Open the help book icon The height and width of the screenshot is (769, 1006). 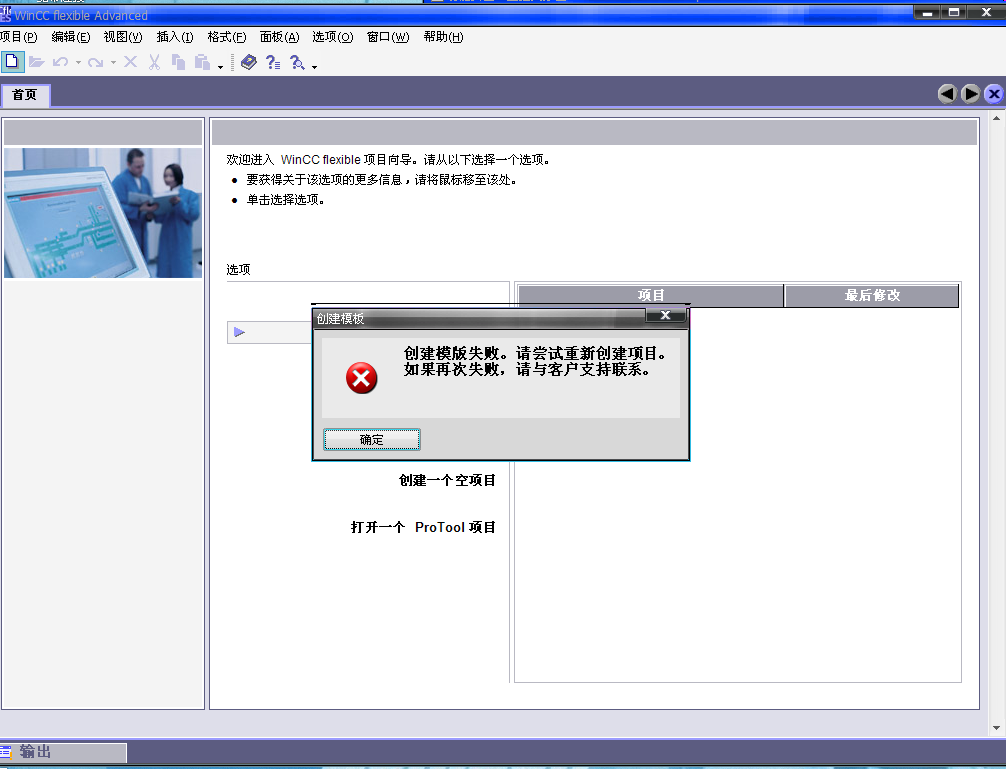coord(248,62)
